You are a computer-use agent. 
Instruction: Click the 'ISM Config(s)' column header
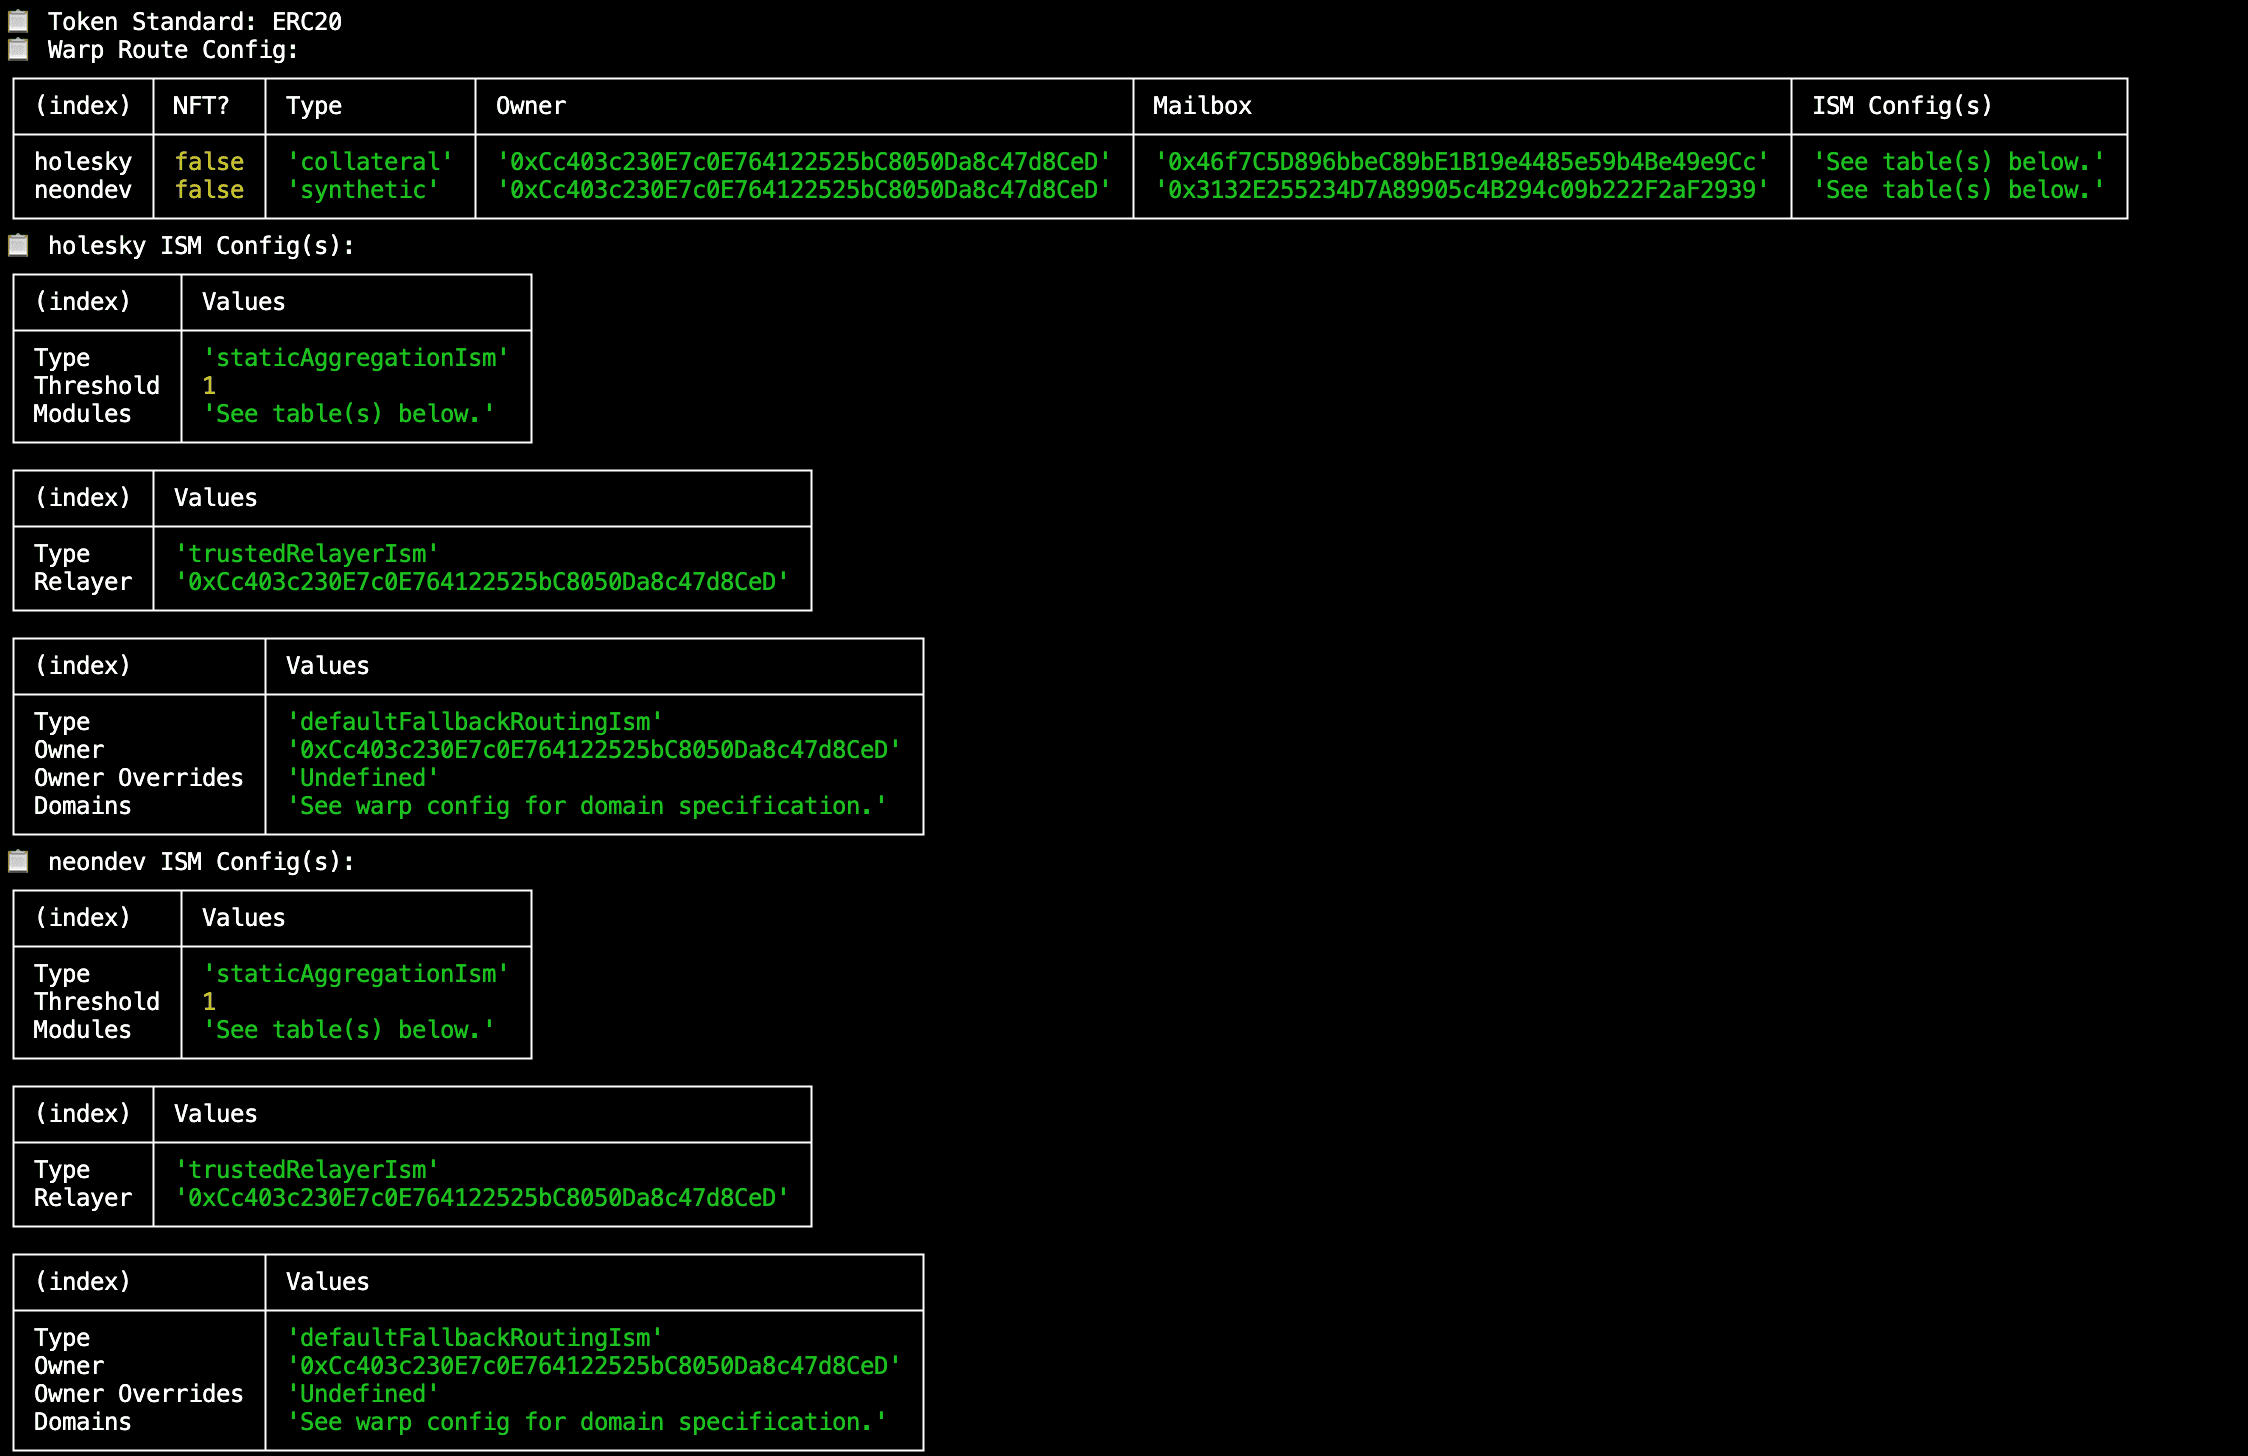pos(1902,106)
